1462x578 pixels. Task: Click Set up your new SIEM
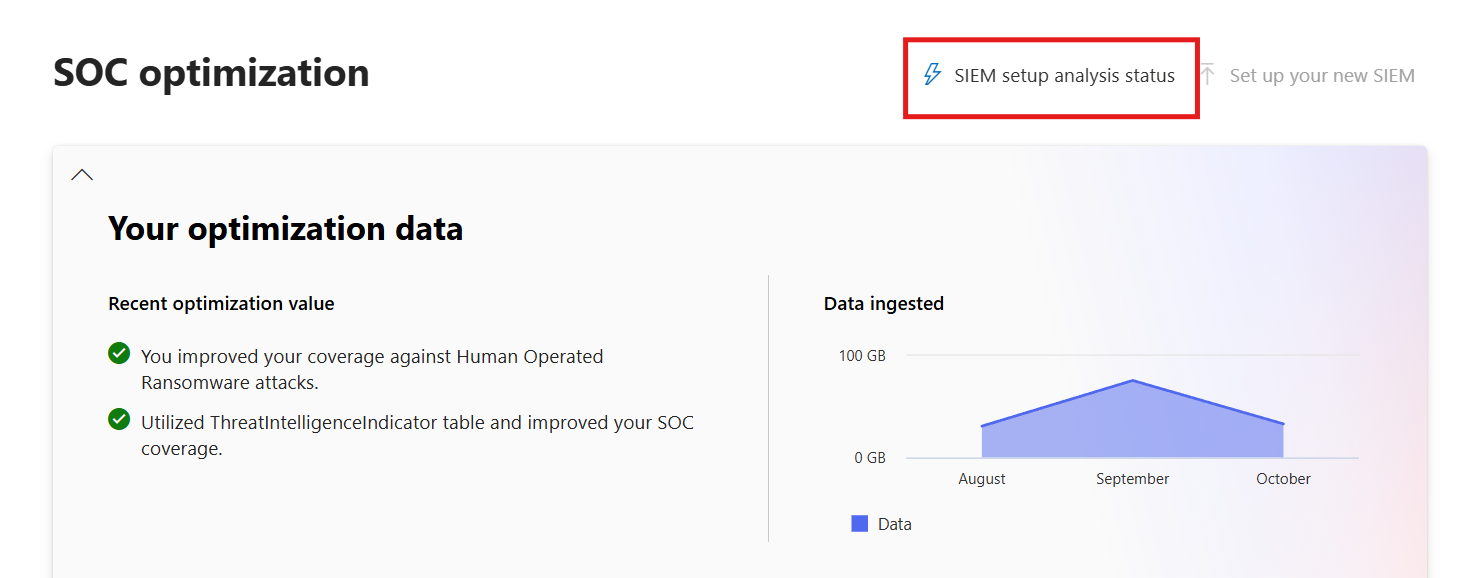[x=1321, y=74]
